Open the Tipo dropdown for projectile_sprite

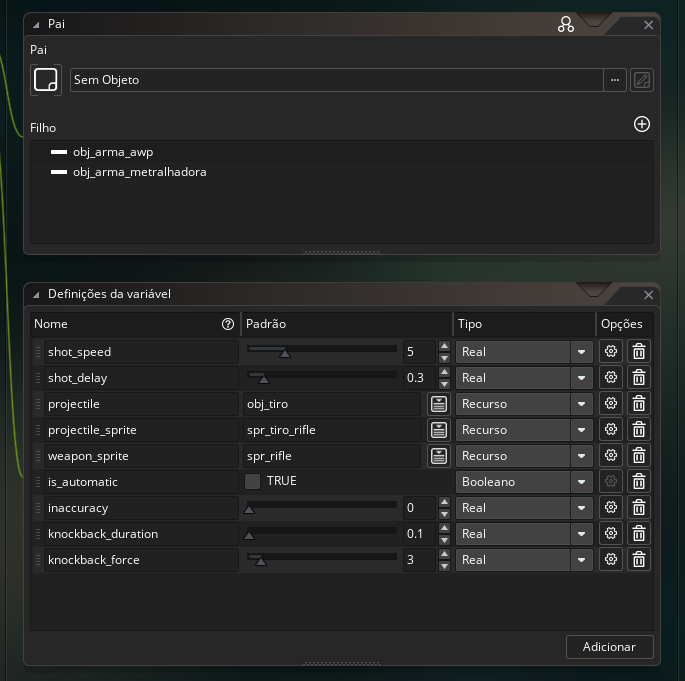tap(581, 430)
